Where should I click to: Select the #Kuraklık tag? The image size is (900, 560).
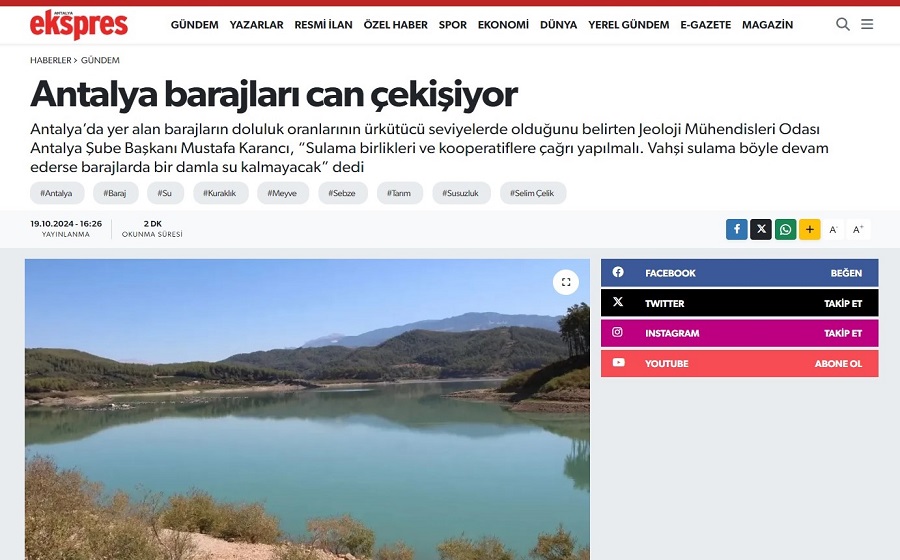(x=220, y=193)
